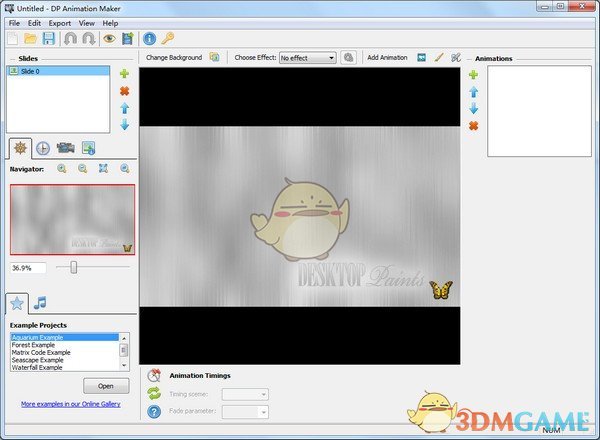
Task: Click the 36.9% zoom input field
Action: point(28,268)
